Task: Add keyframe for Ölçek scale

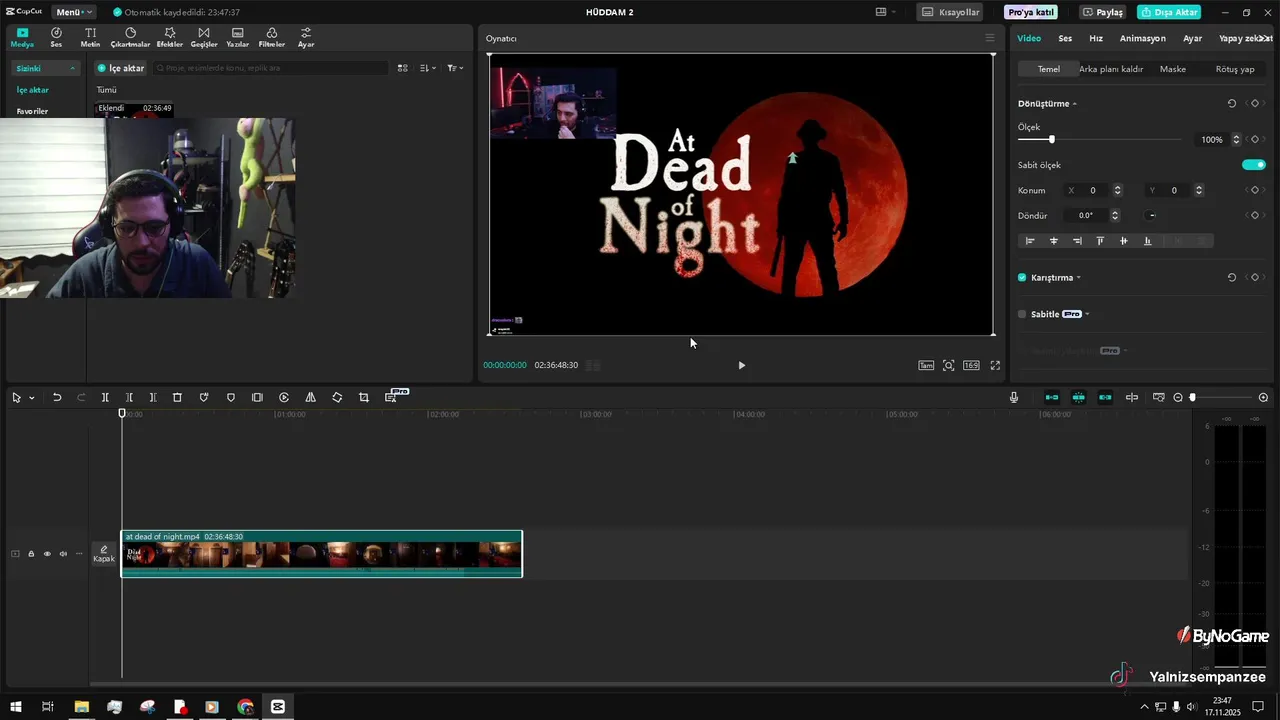Action: pos(1255,139)
